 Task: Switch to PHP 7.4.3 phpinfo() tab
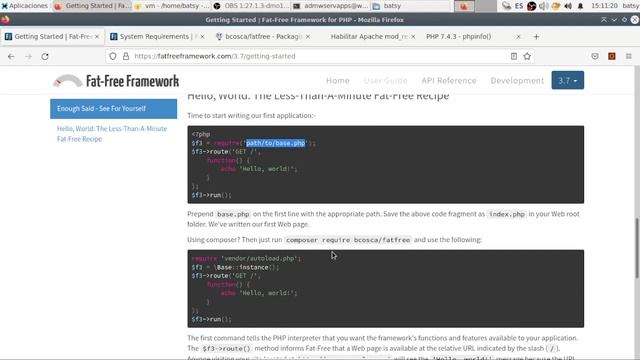pyautogui.click(x=473, y=37)
